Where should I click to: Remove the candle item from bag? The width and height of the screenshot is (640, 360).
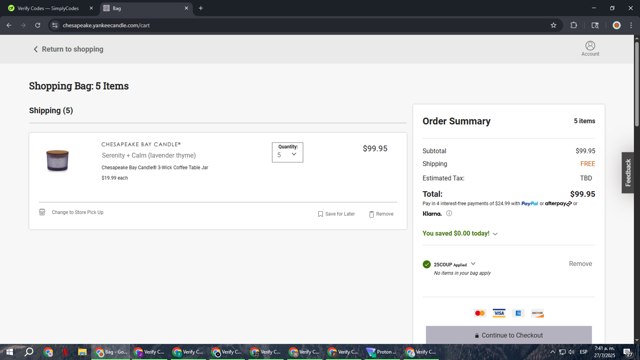[x=384, y=214]
